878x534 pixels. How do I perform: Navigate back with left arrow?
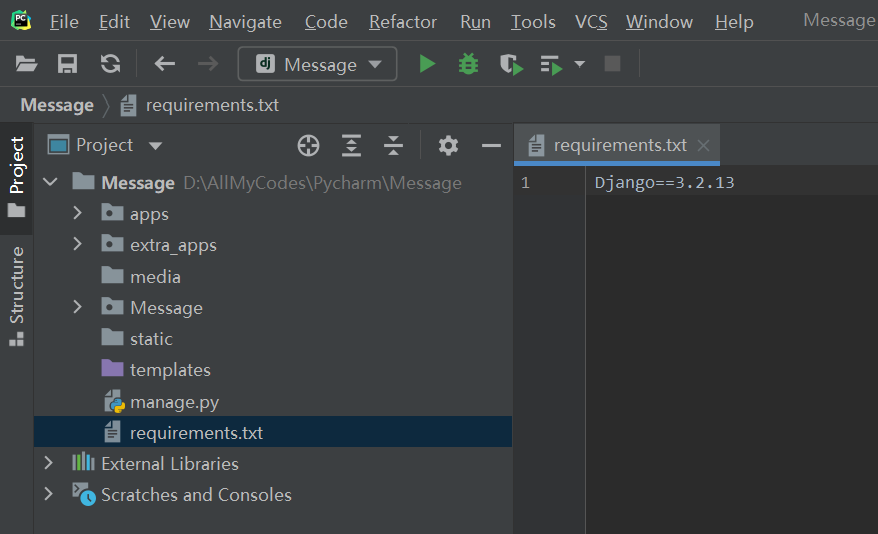(x=165, y=64)
